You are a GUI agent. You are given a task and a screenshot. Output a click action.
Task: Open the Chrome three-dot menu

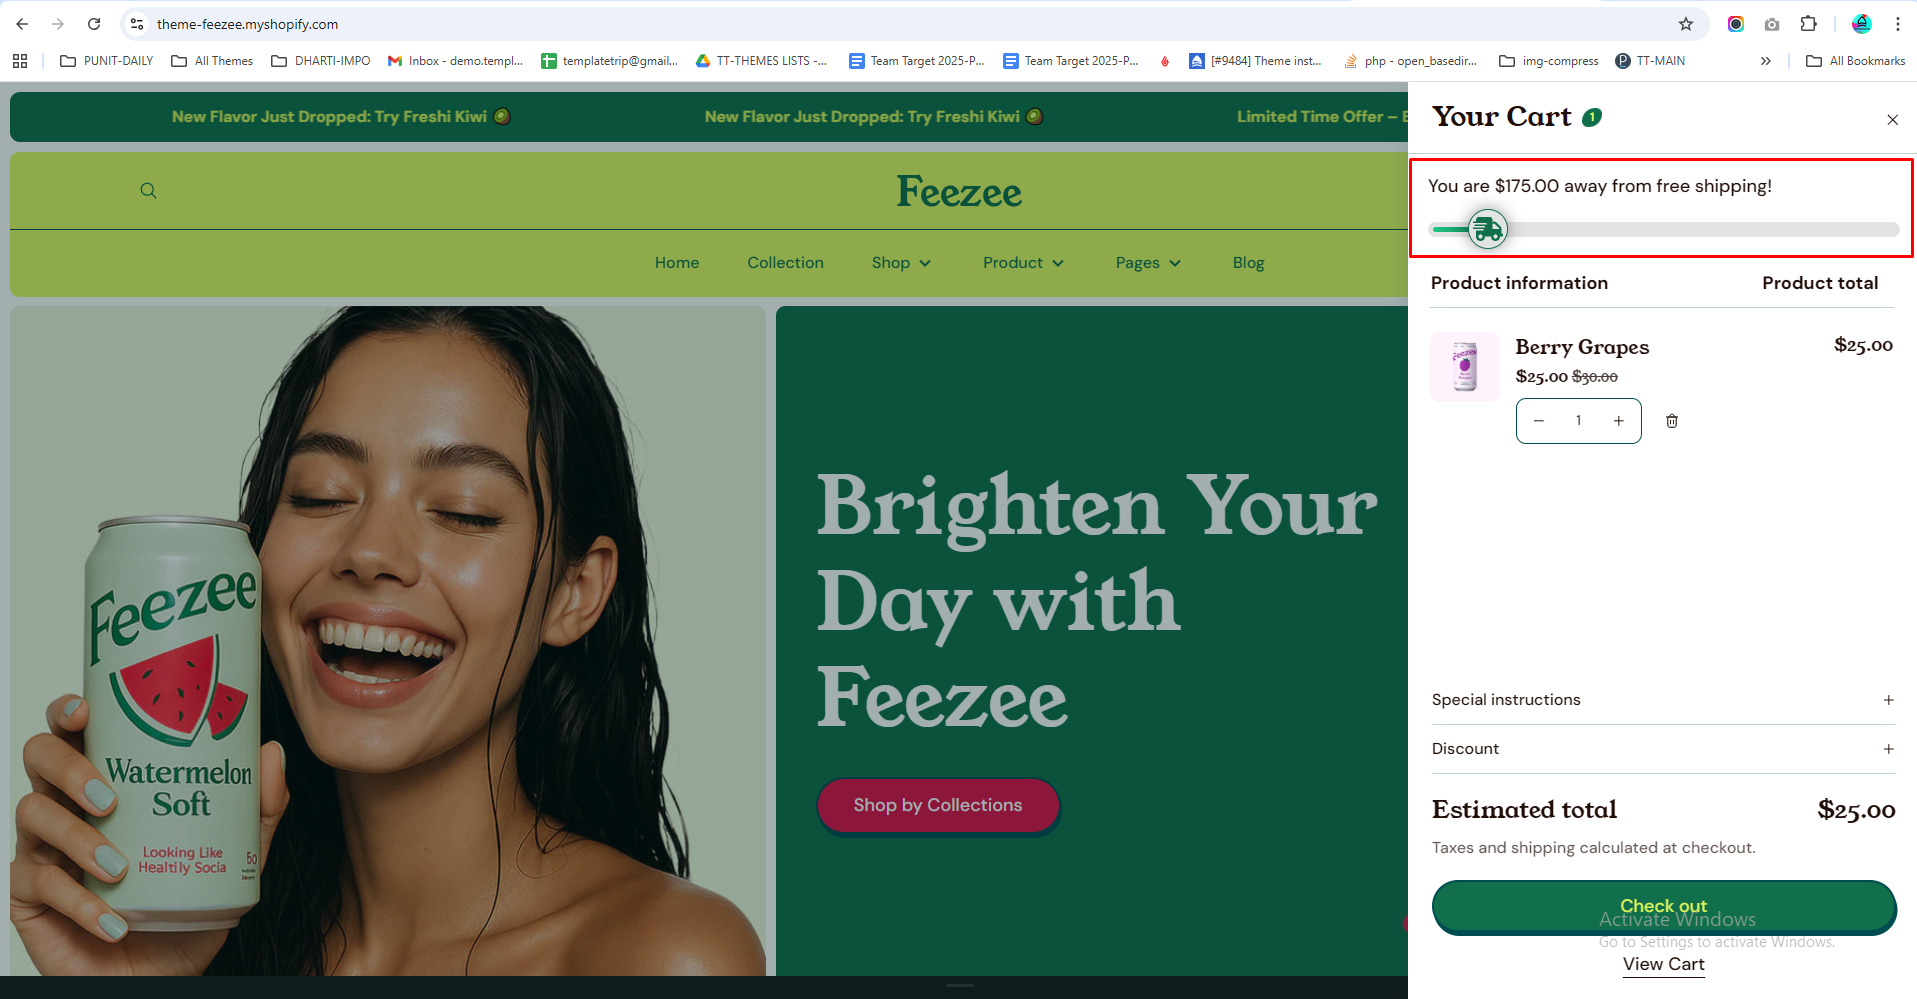[1897, 24]
